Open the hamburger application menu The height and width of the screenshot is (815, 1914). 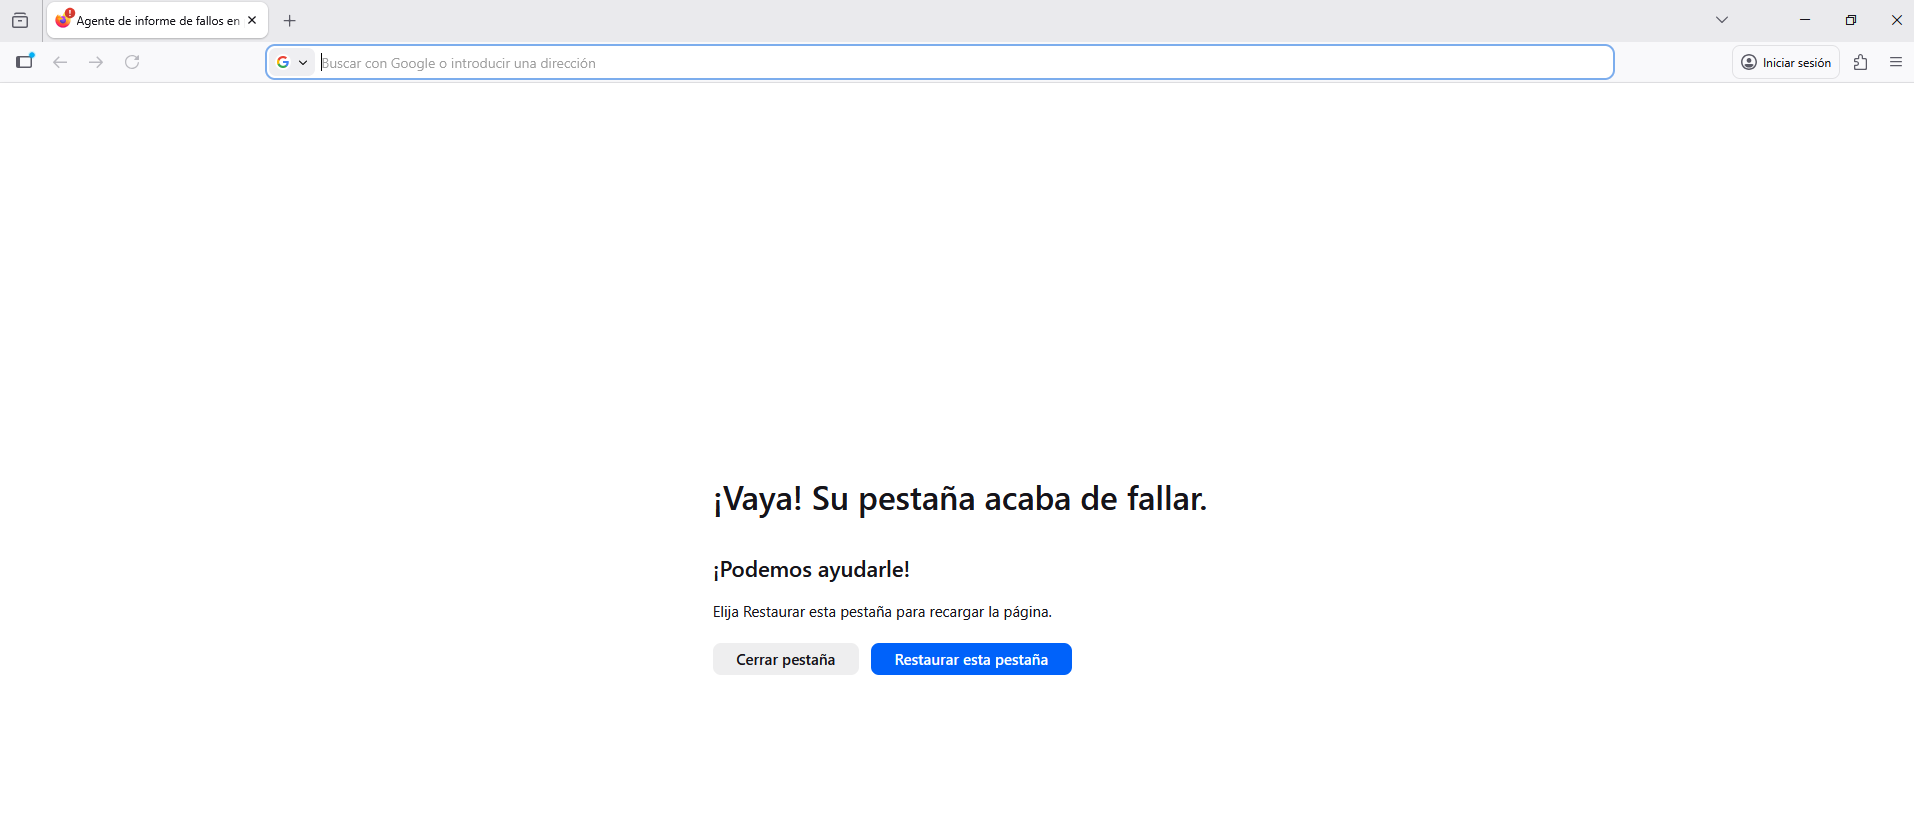1896,62
